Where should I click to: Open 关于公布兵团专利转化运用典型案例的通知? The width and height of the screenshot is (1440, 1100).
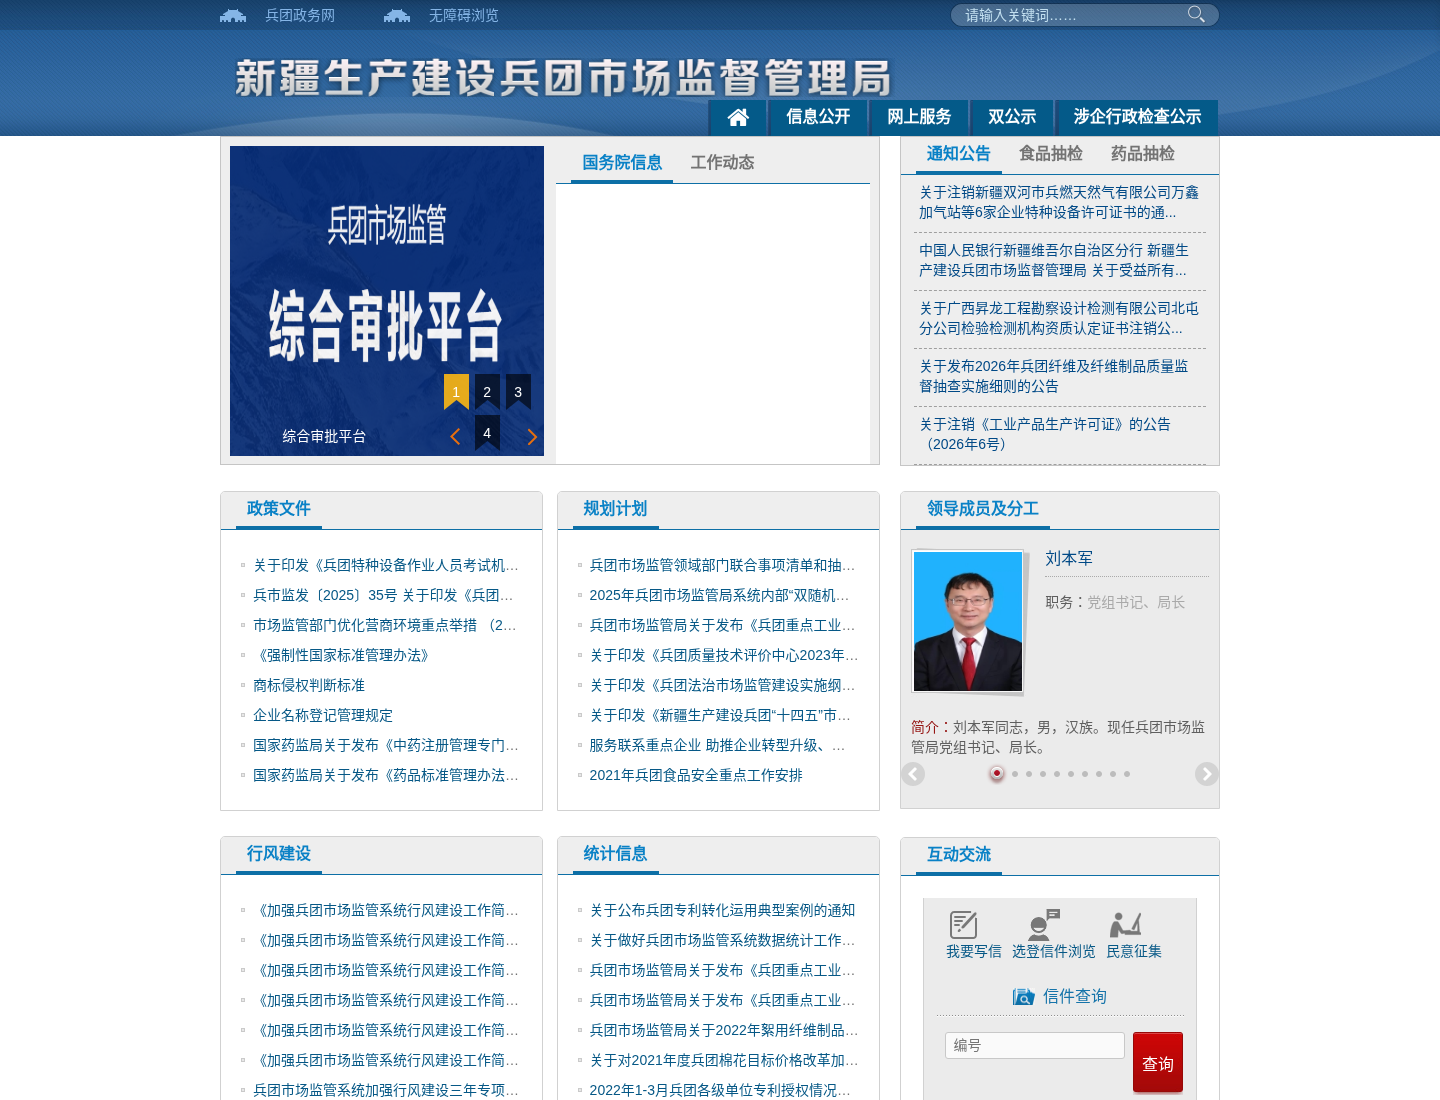tap(722, 910)
